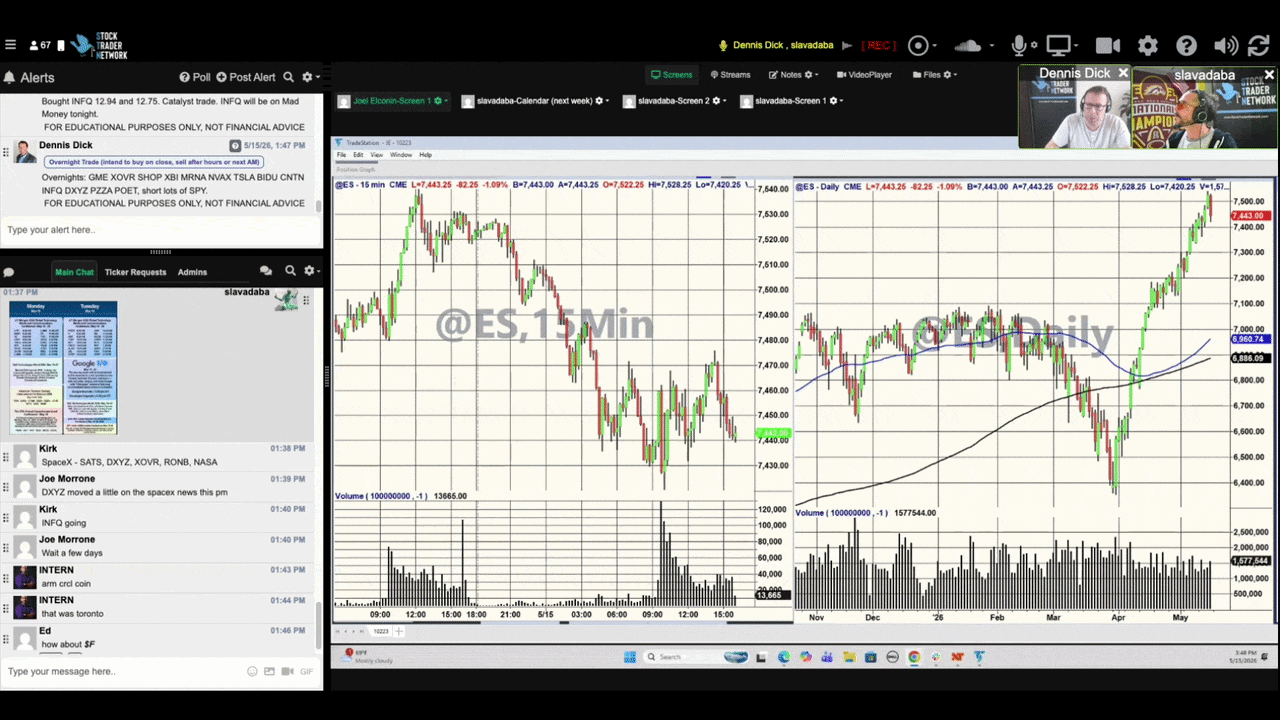Select the Joel Elconin-Screen 1 screen
1280x720 pixels.
pyautogui.click(x=392, y=101)
